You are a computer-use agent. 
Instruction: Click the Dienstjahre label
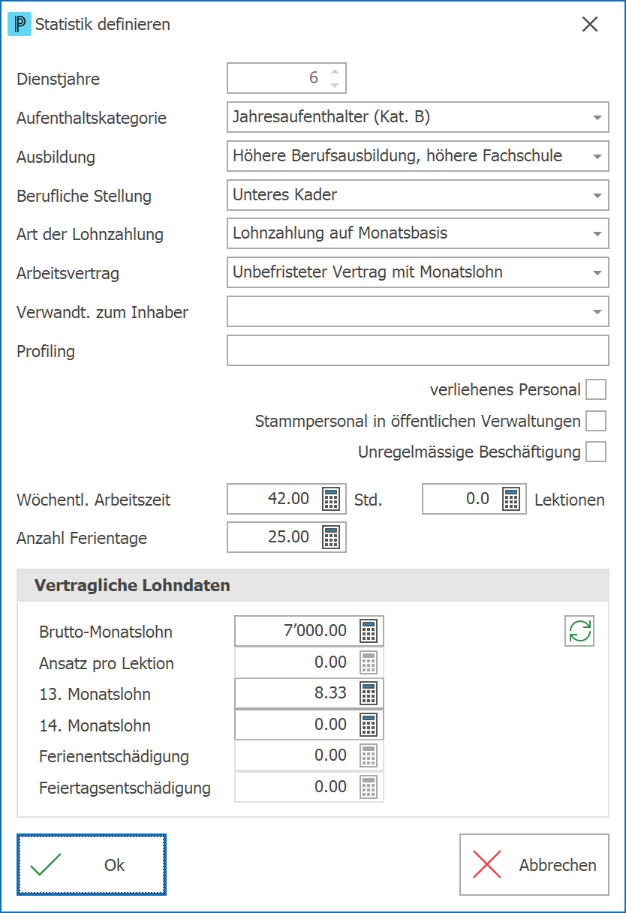point(58,79)
